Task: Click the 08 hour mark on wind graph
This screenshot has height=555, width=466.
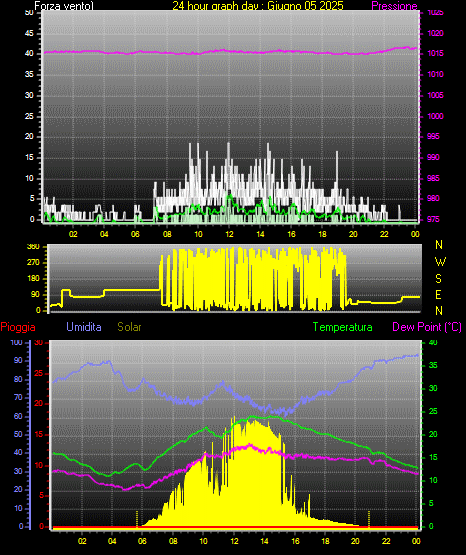Action: tap(167, 234)
